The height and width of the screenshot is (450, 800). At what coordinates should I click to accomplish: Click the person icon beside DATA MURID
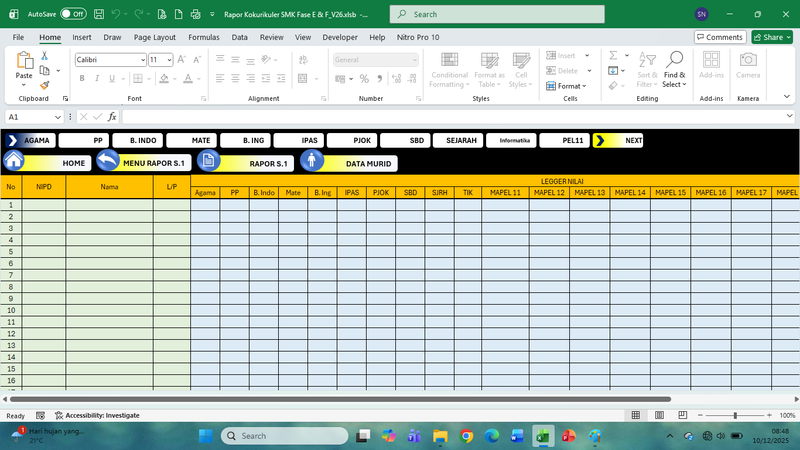tap(312, 162)
